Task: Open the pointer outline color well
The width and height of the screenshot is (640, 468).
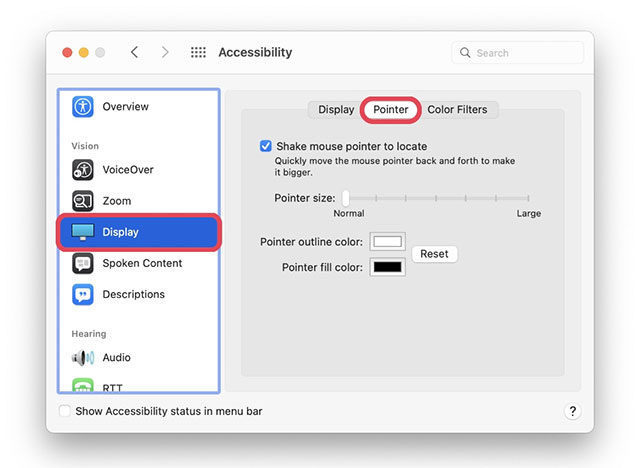Action: pos(387,242)
